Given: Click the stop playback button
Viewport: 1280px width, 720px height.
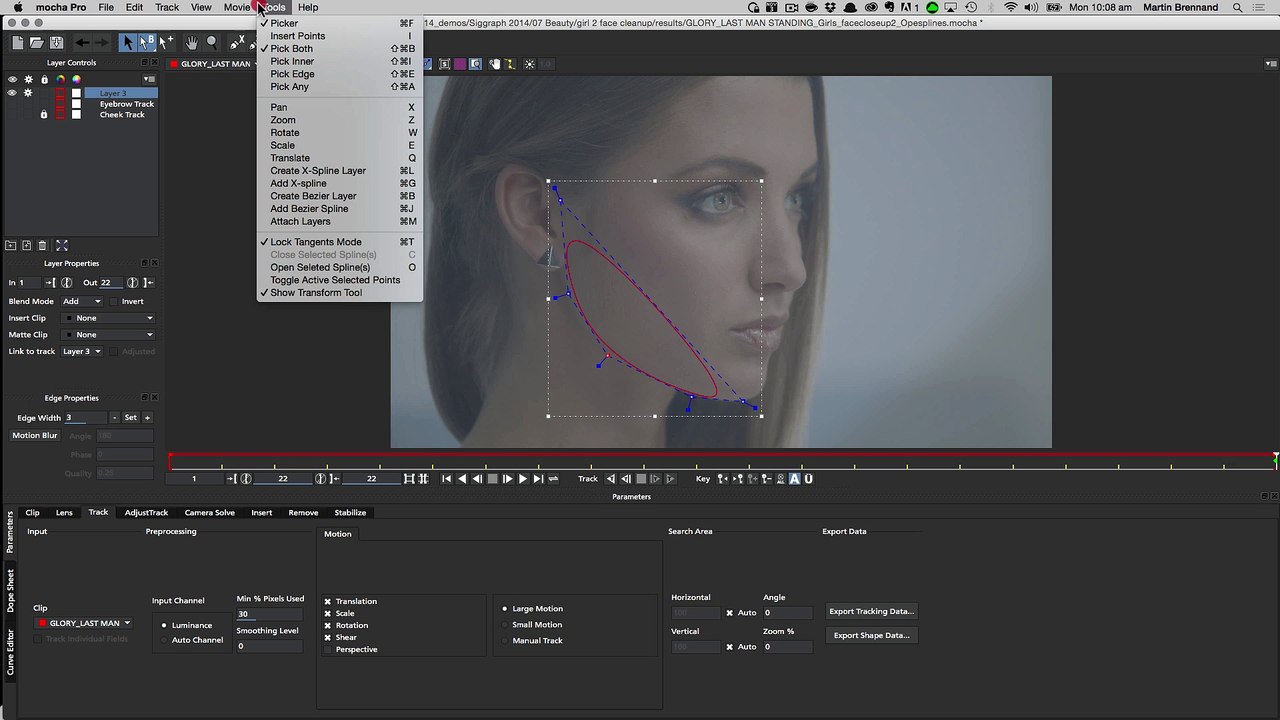Looking at the screenshot, I should [492, 479].
